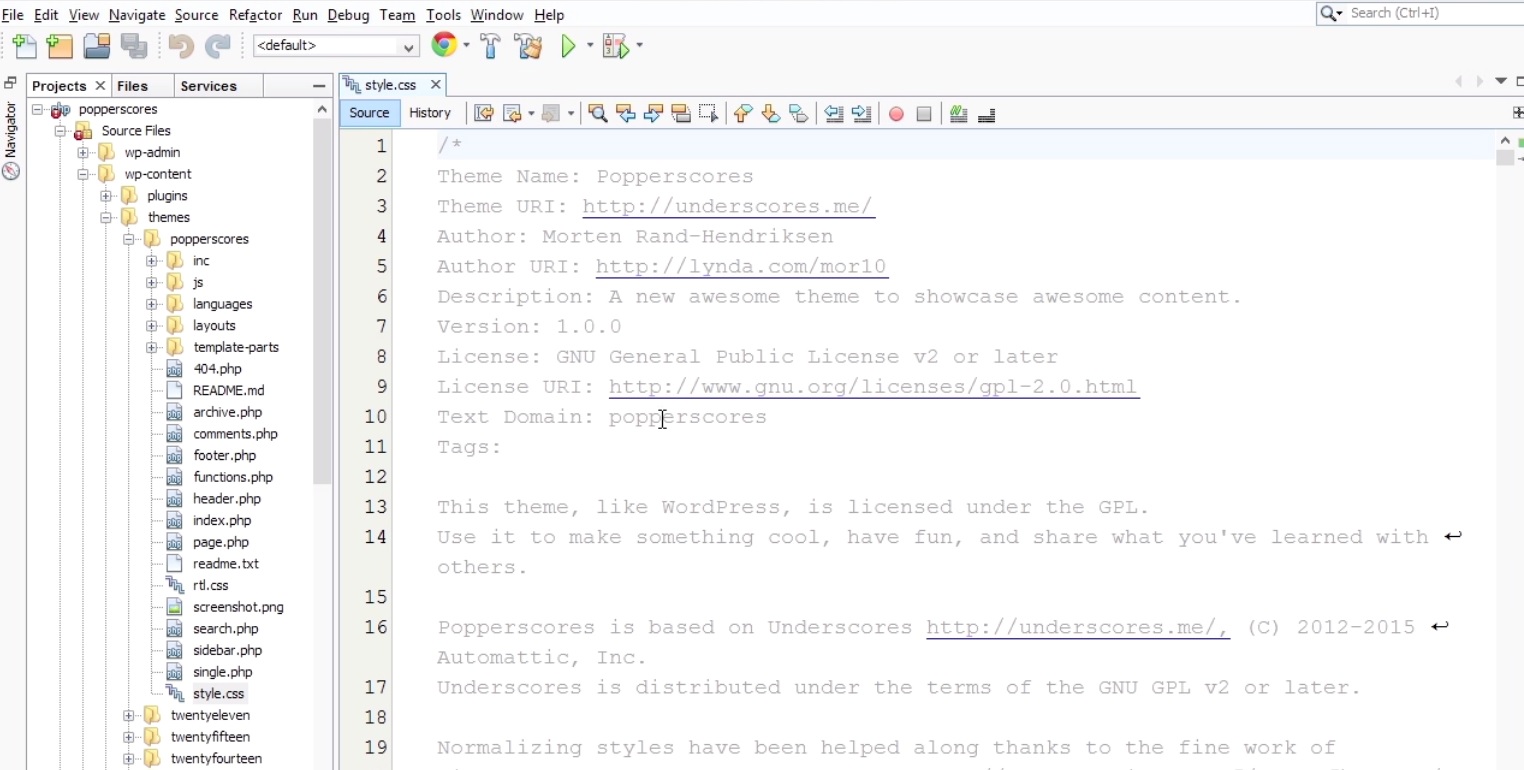This screenshot has width=1524, height=770.
Task: Build the project with the hammer icon
Action: tap(490, 46)
